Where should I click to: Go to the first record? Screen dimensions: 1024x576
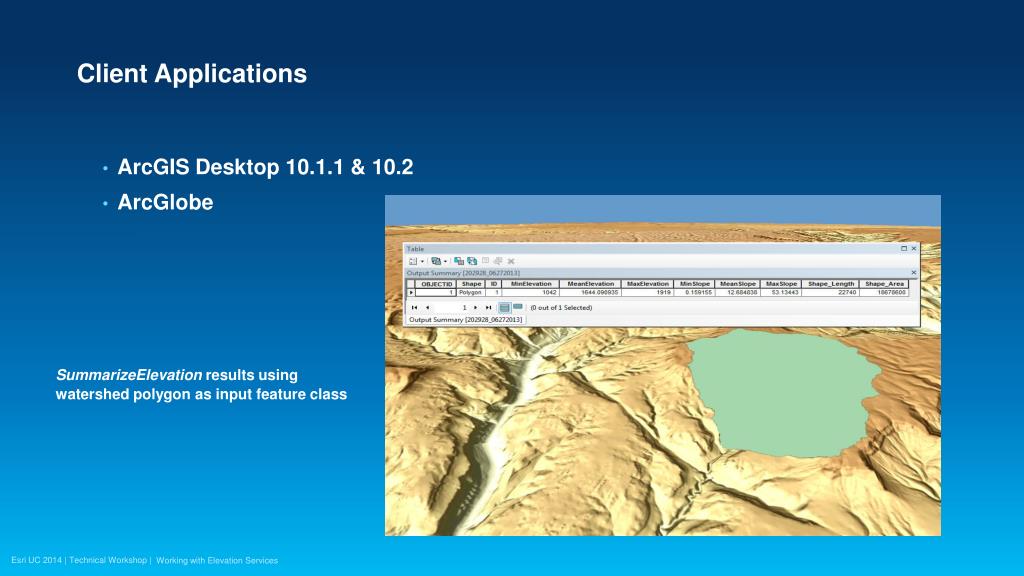pyautogui.click(x=414, y=308)
